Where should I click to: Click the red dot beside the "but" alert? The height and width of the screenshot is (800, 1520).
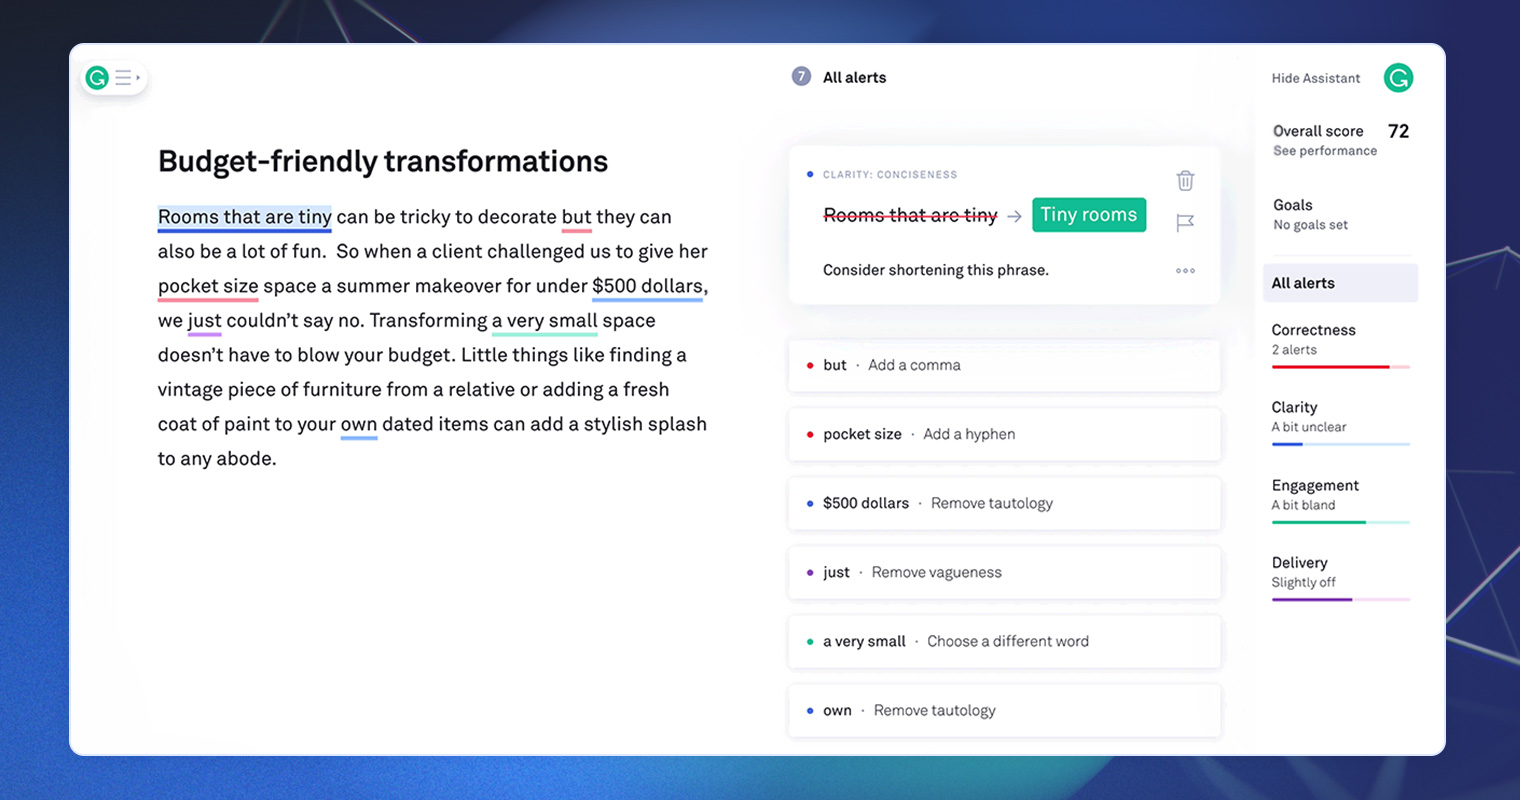tap(810, 365)
